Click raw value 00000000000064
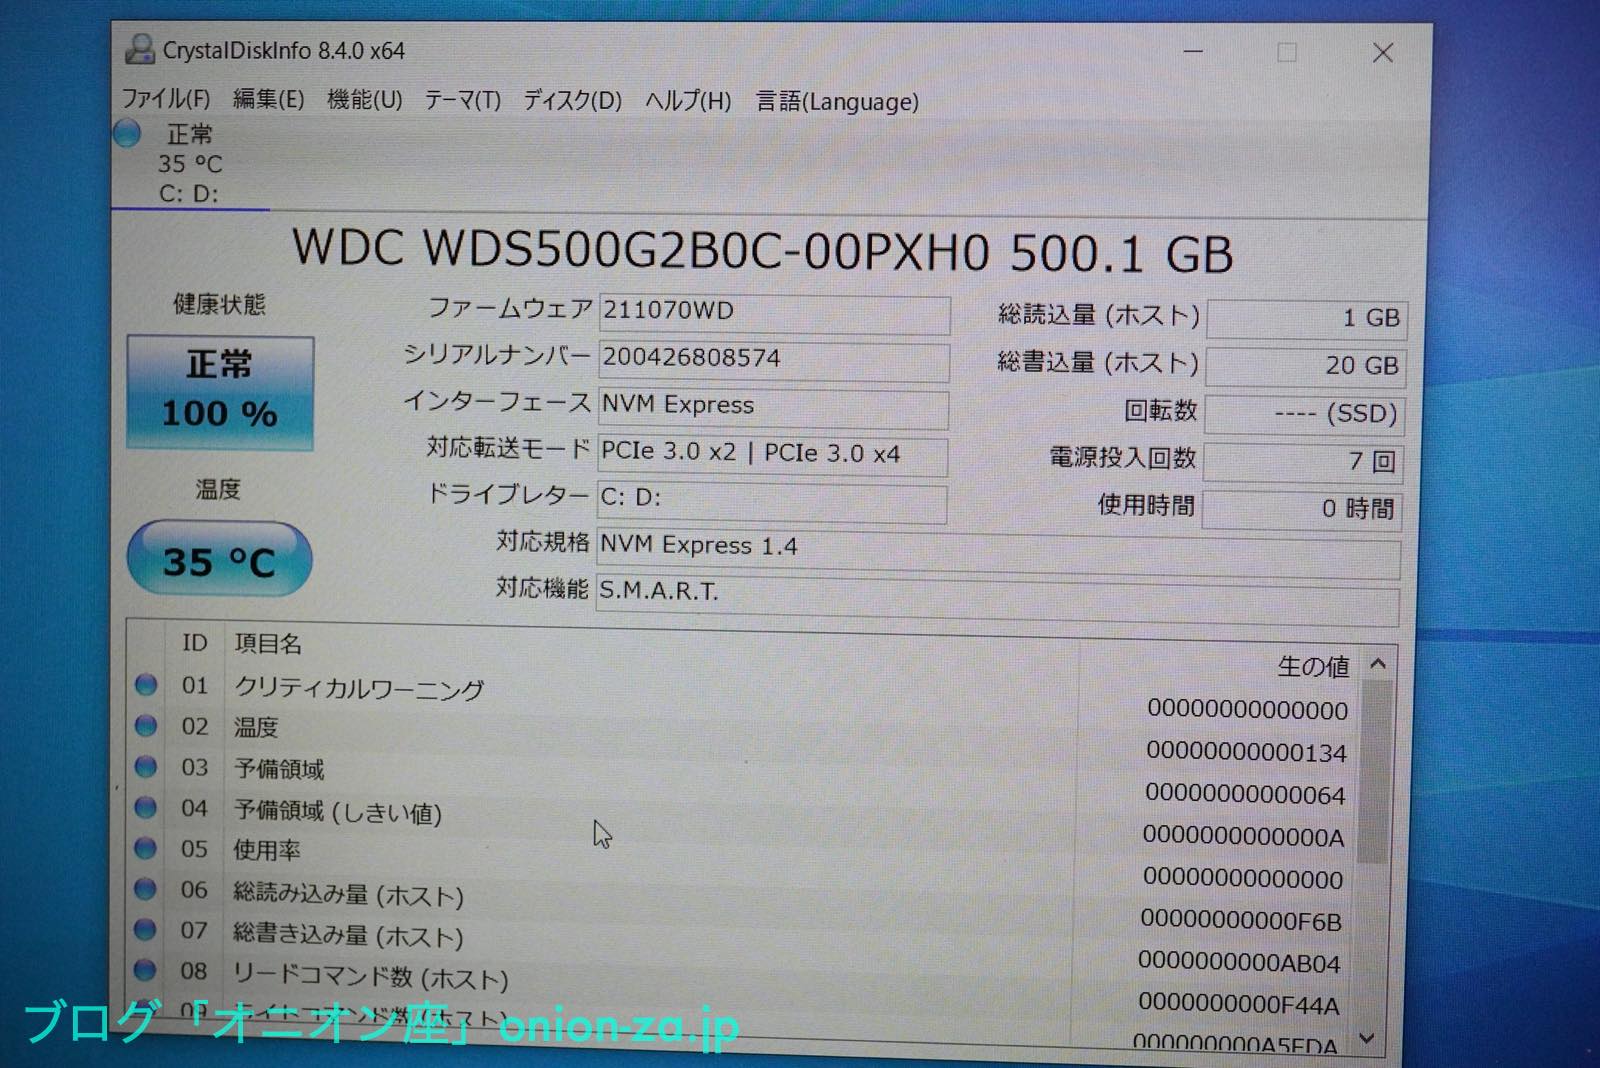 [x=1245, y=794]
